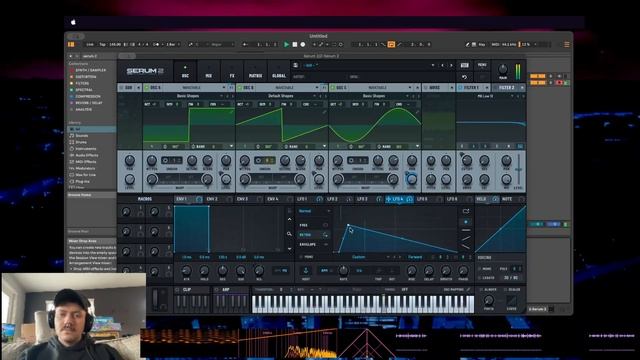Screen dimensions: 640x360
Task: Enable portamento ALWAYS checkbox
Action: (x=480, y=290)
